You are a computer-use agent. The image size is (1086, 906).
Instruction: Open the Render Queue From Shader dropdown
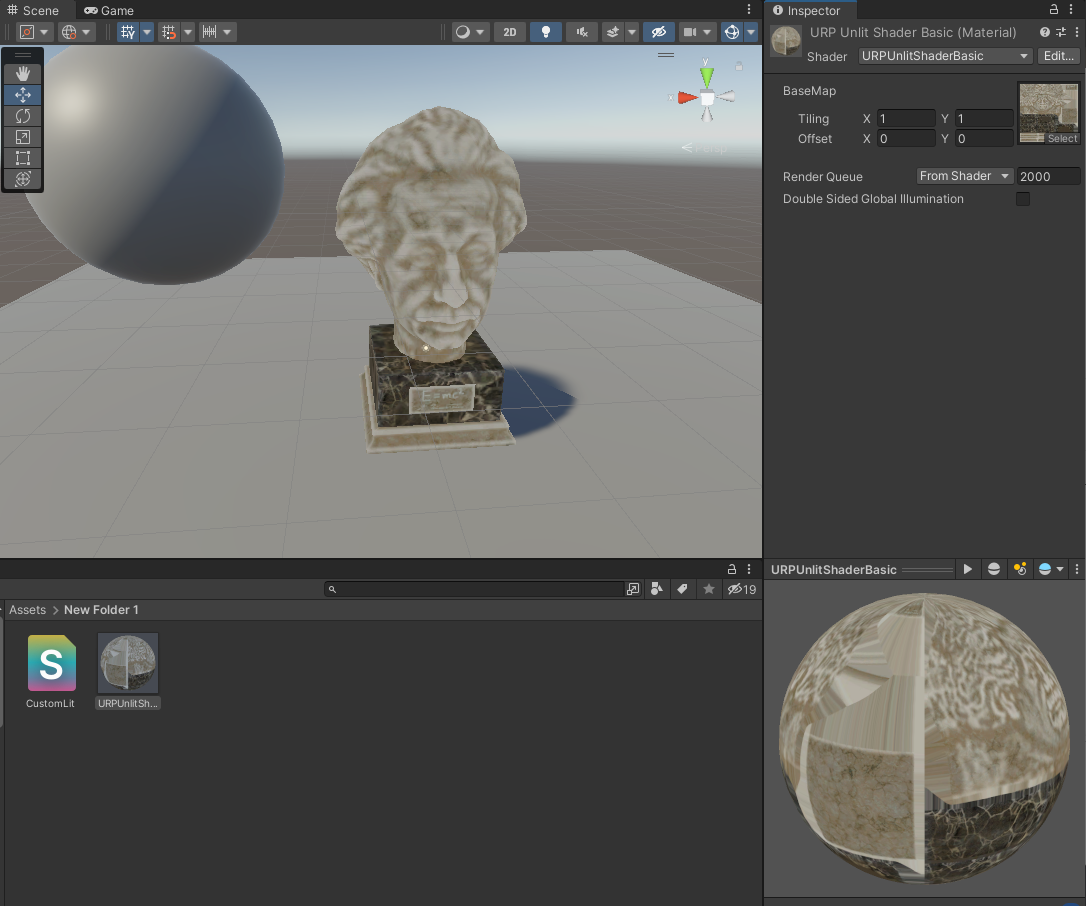click(965, 176)
